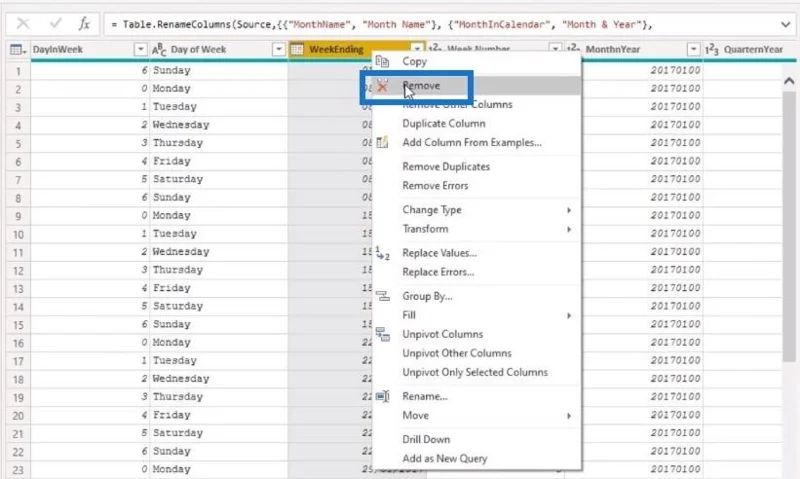Click the Rename icon
Viewport: 800px width, 479px height.
[383, 396]
